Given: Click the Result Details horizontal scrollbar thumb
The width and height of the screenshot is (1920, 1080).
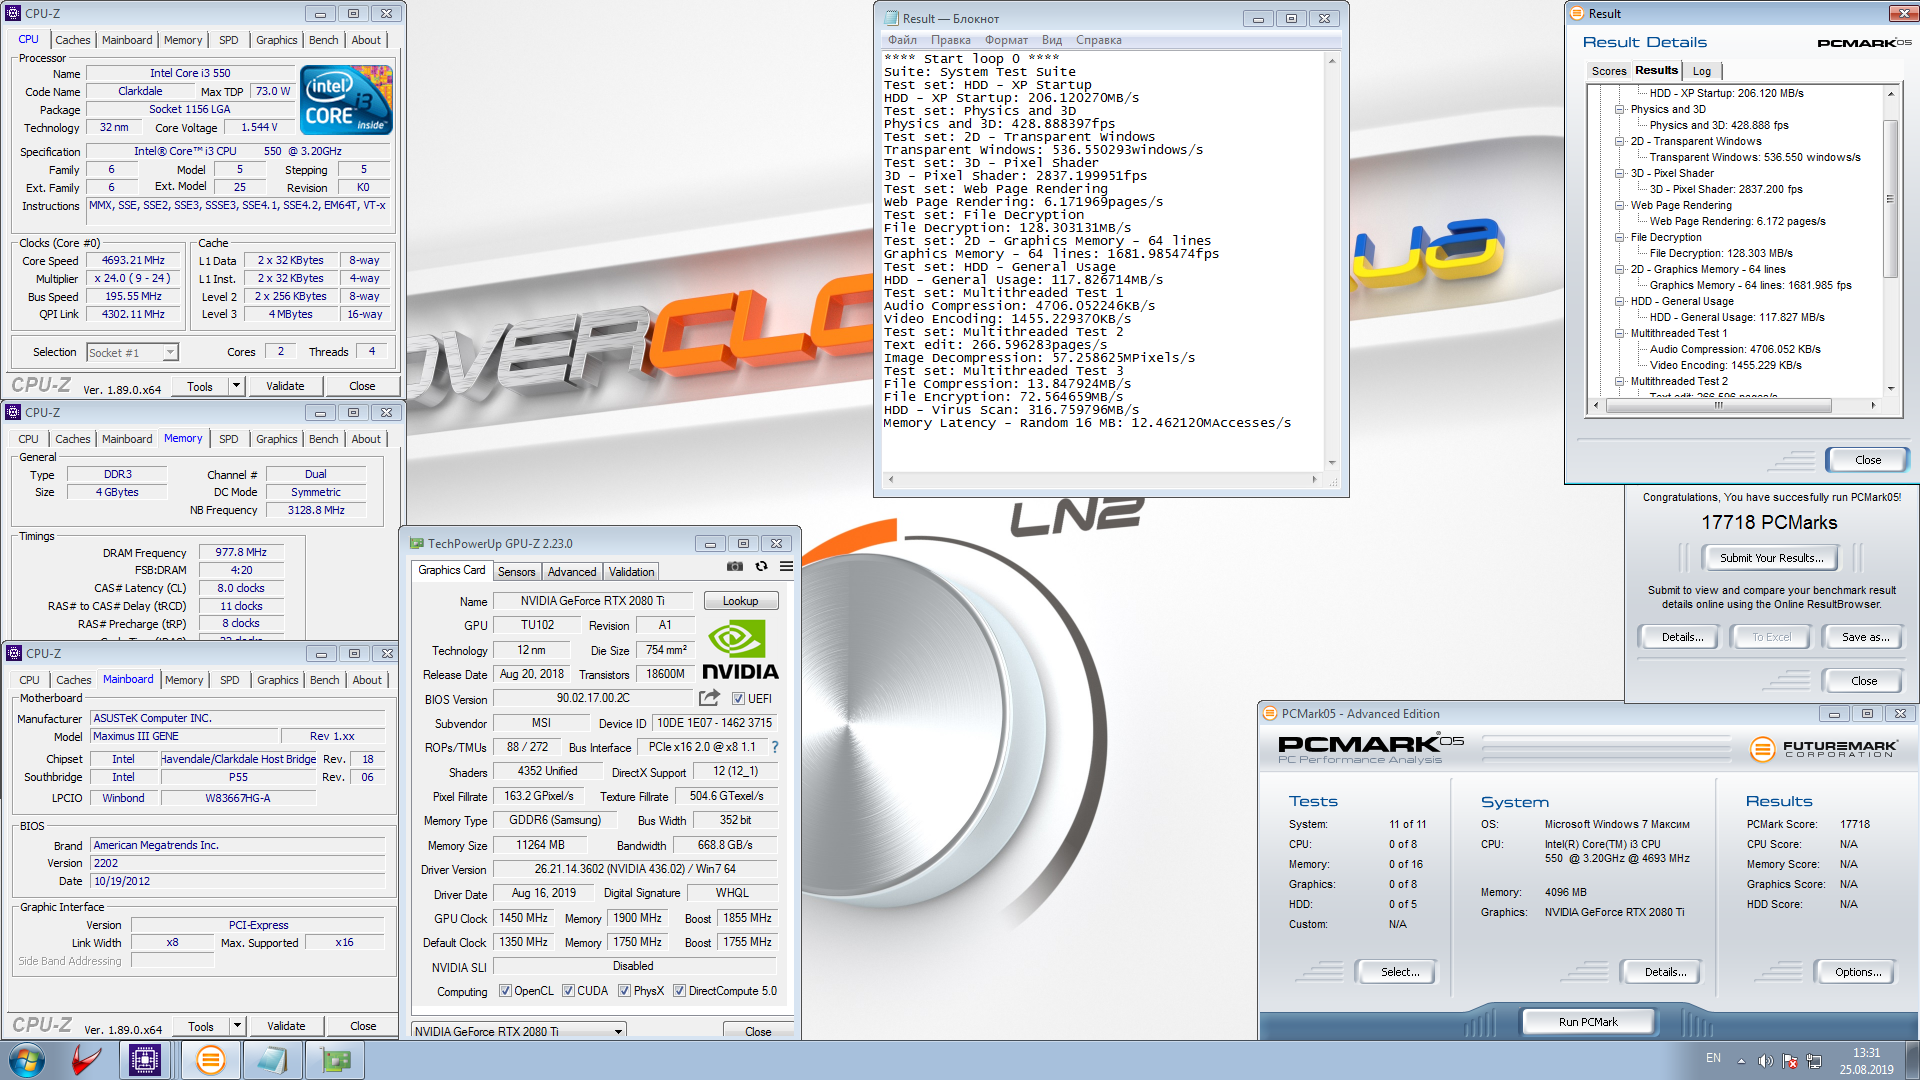Looking at the screenshot, I should pyautogui.click(x=1718, y=405).
